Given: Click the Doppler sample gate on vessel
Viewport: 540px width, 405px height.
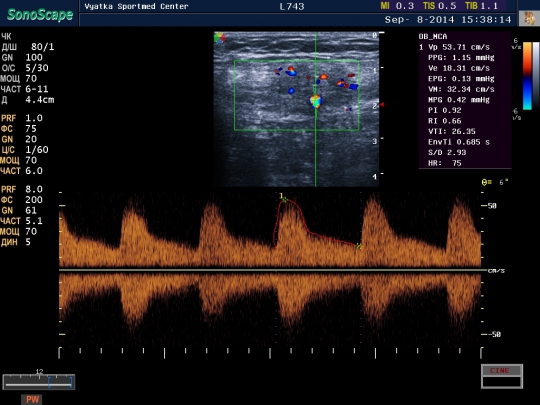Looking at the screenshot, I should [x=315, y=102].
